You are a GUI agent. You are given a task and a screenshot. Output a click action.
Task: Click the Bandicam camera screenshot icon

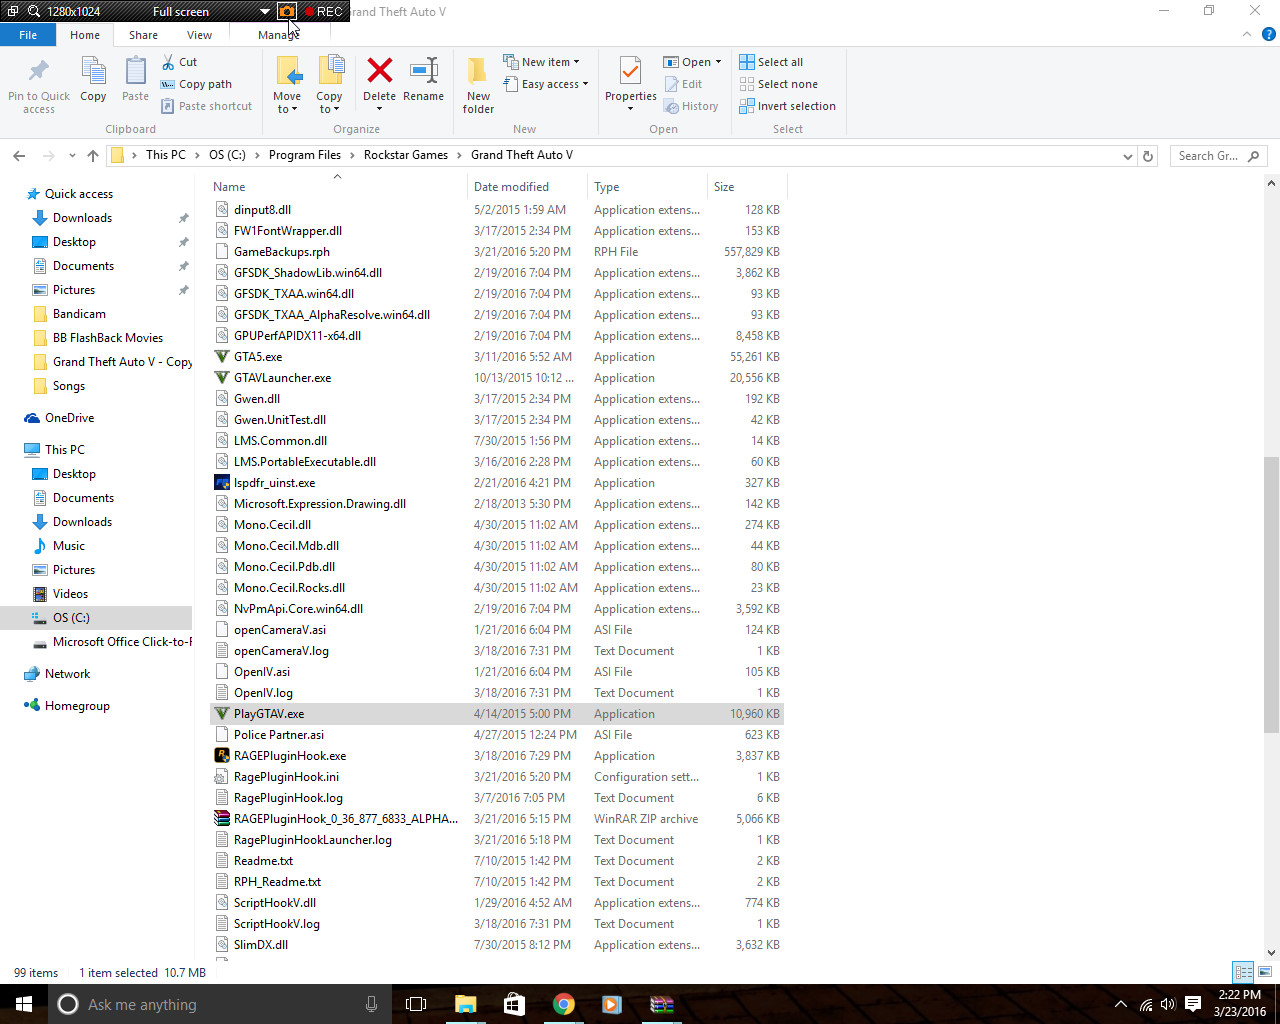(x=287, y=11)
